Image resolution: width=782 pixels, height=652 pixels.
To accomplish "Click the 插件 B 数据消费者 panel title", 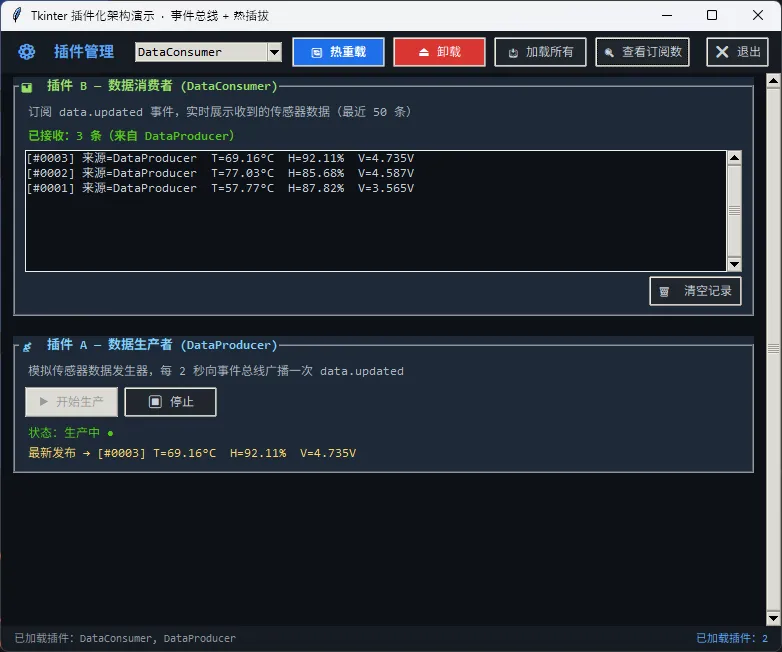I will click(x=162, y=86).
